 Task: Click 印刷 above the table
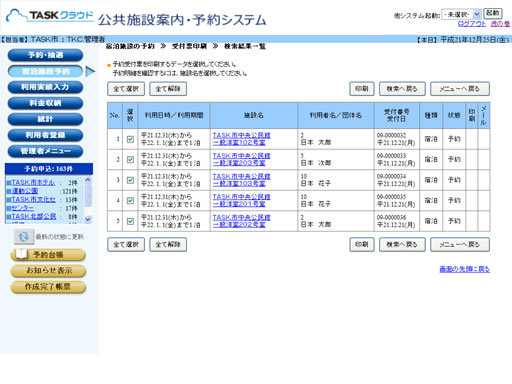click(362, 89)
